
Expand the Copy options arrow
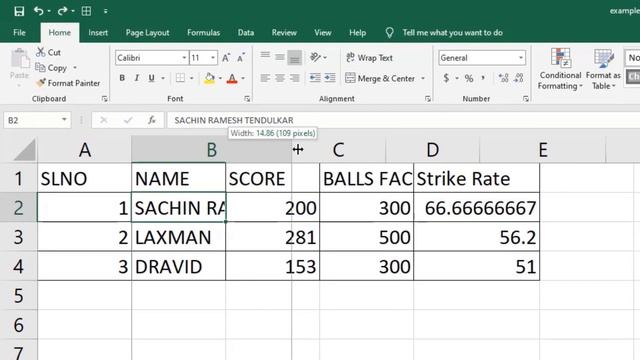pos(75,68)
